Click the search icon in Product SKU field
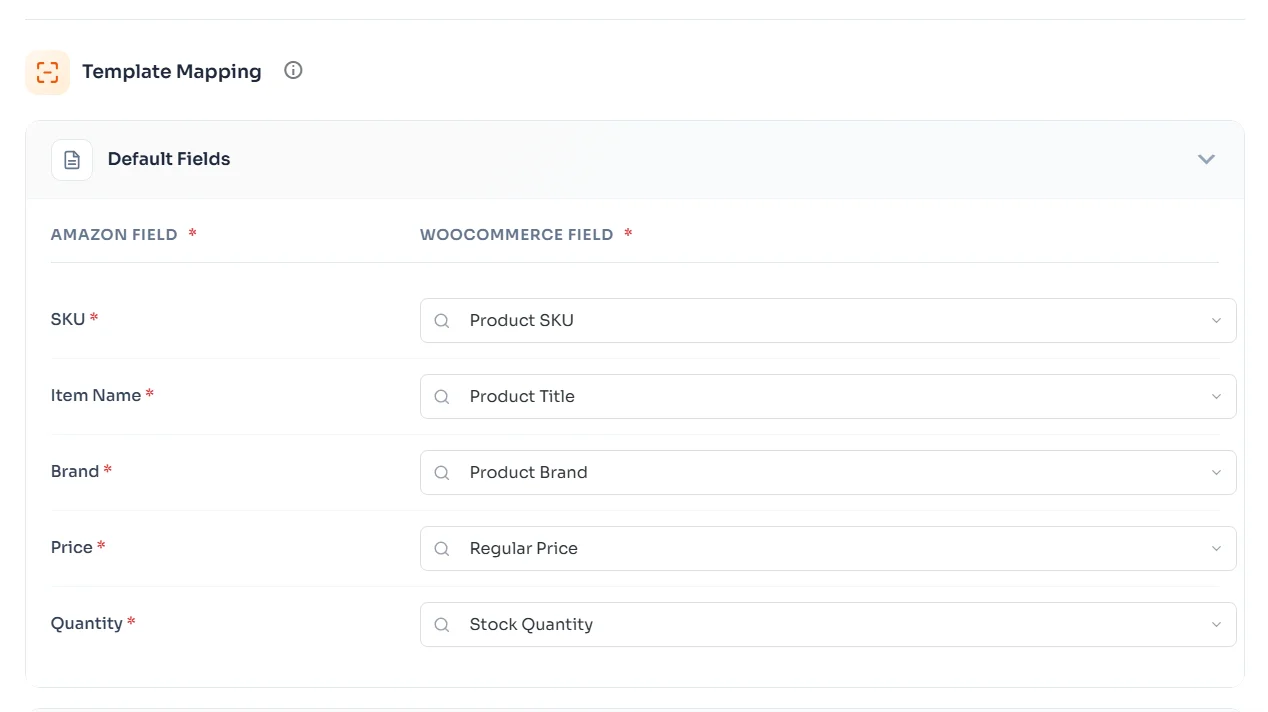 point(441,320)
